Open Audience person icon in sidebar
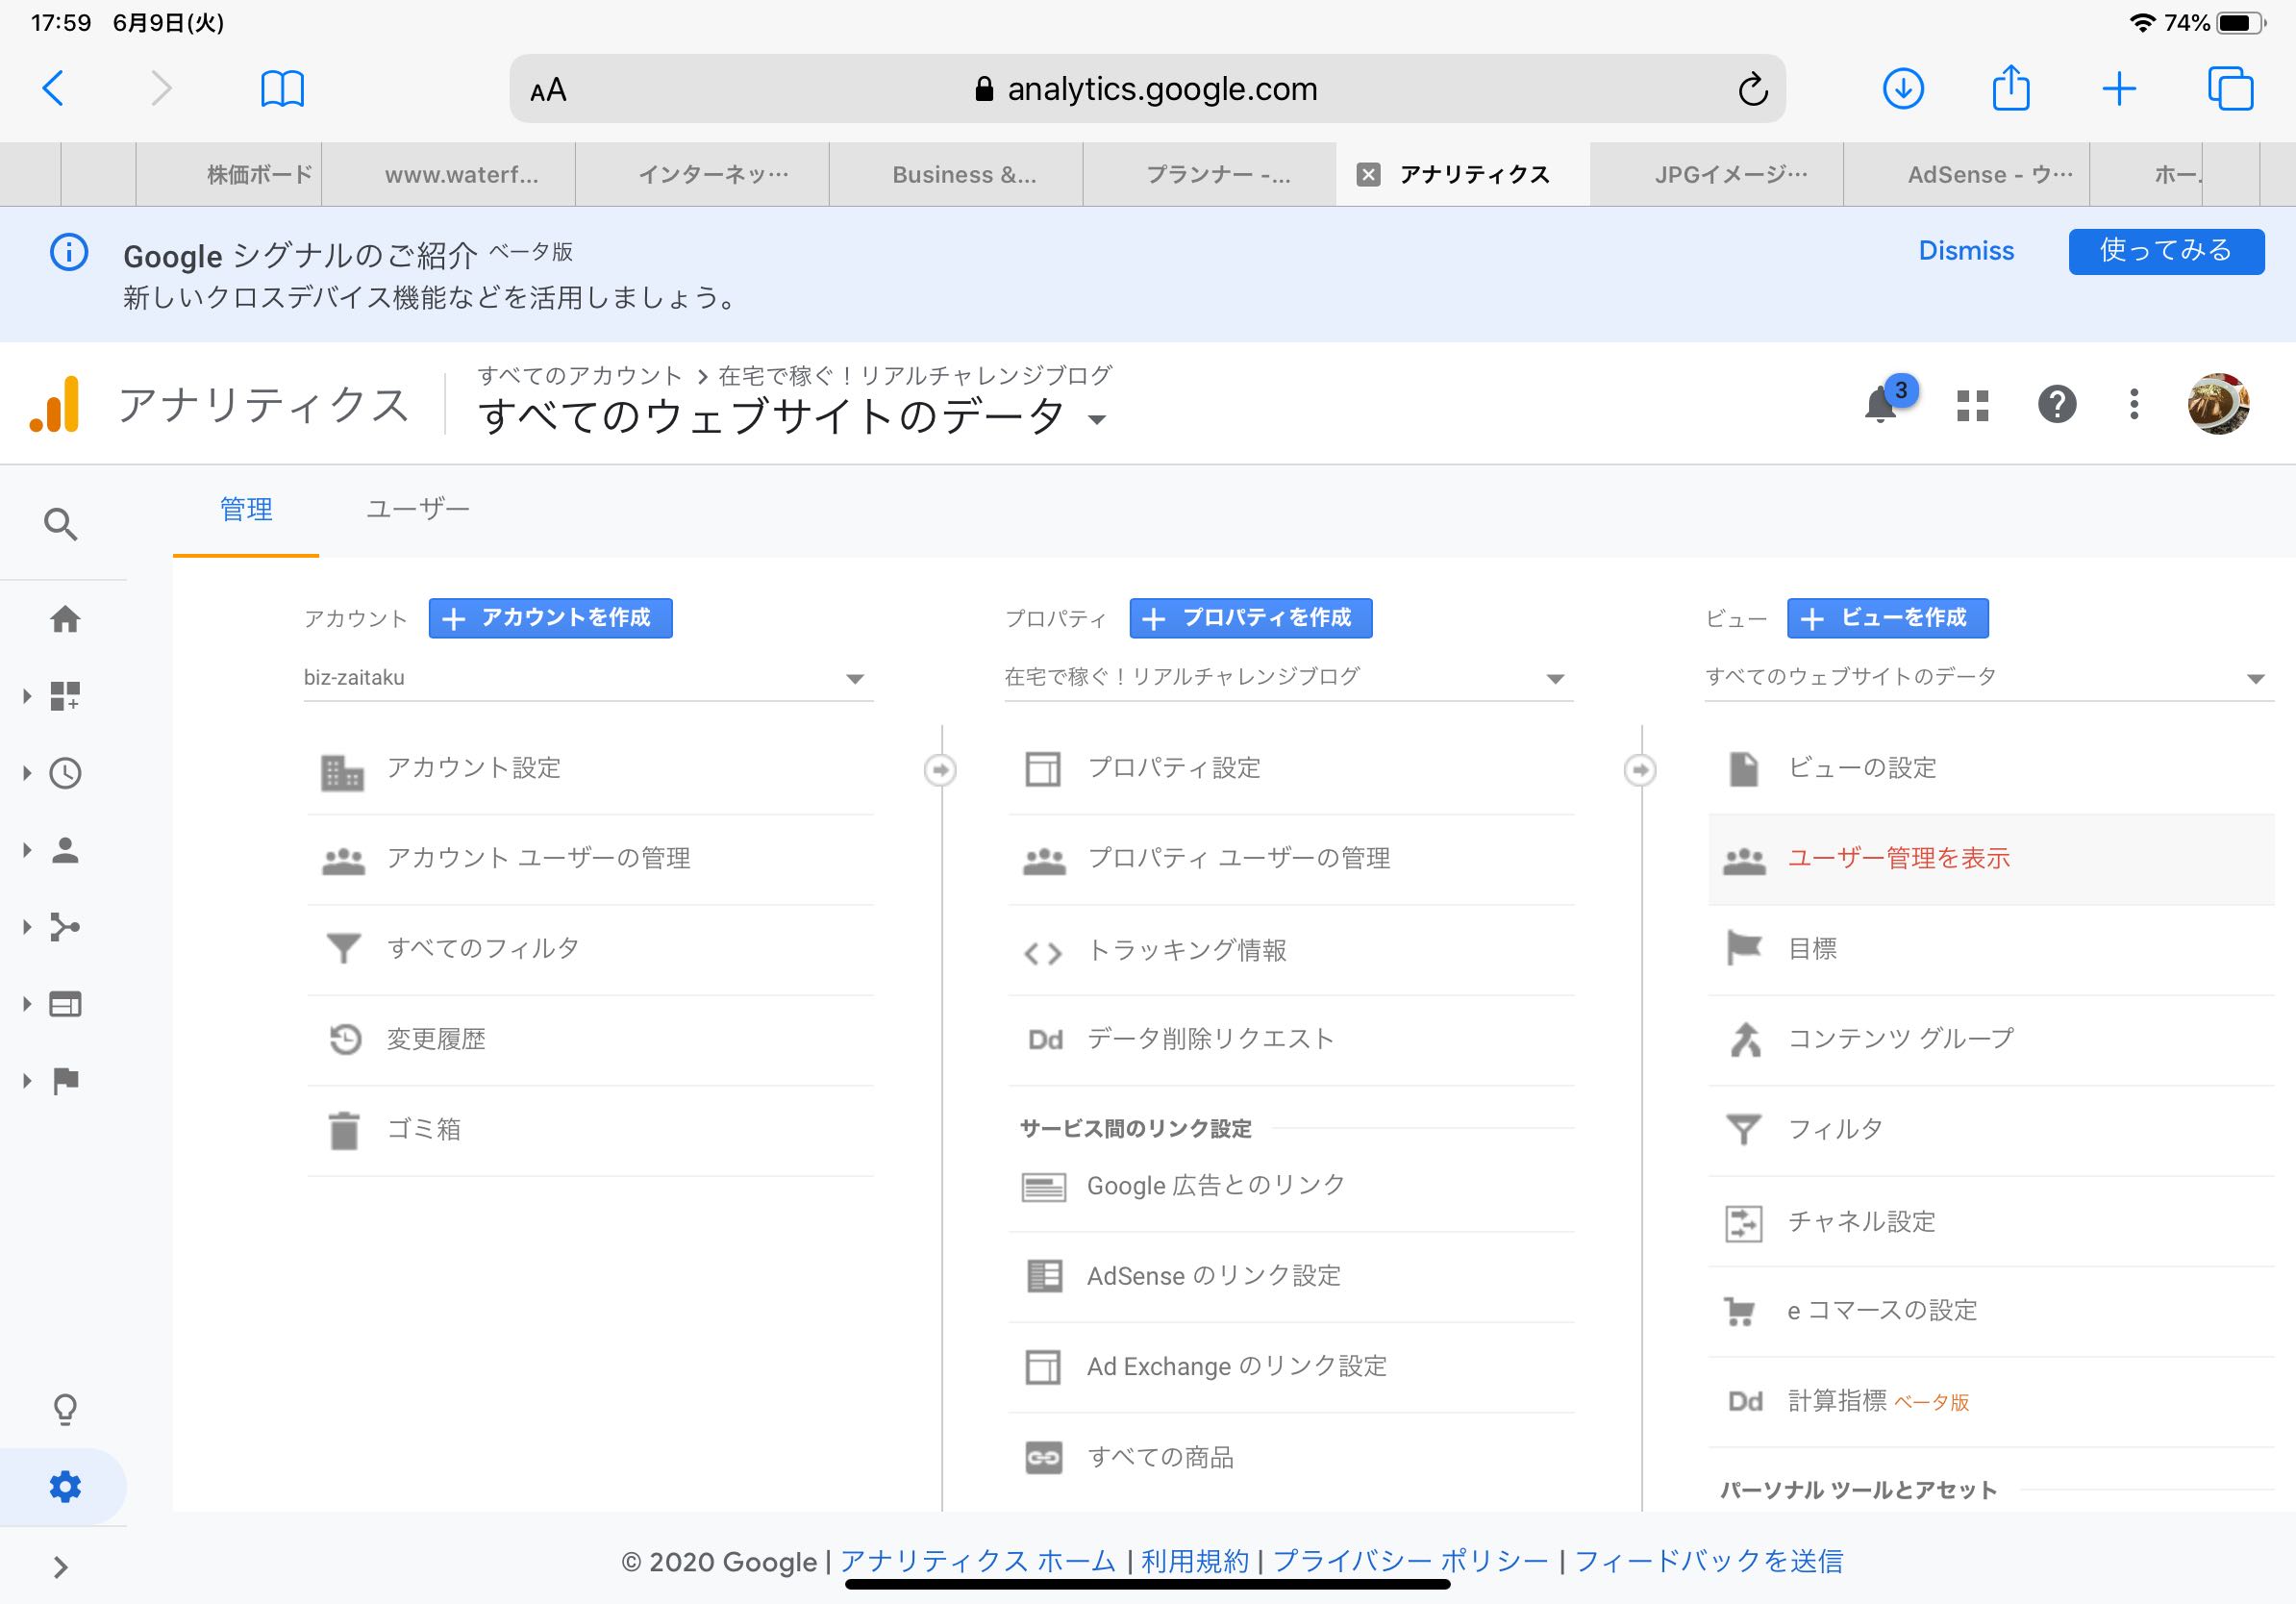This screenshot has width=2296, height=1604. click(x=66, y=850)
